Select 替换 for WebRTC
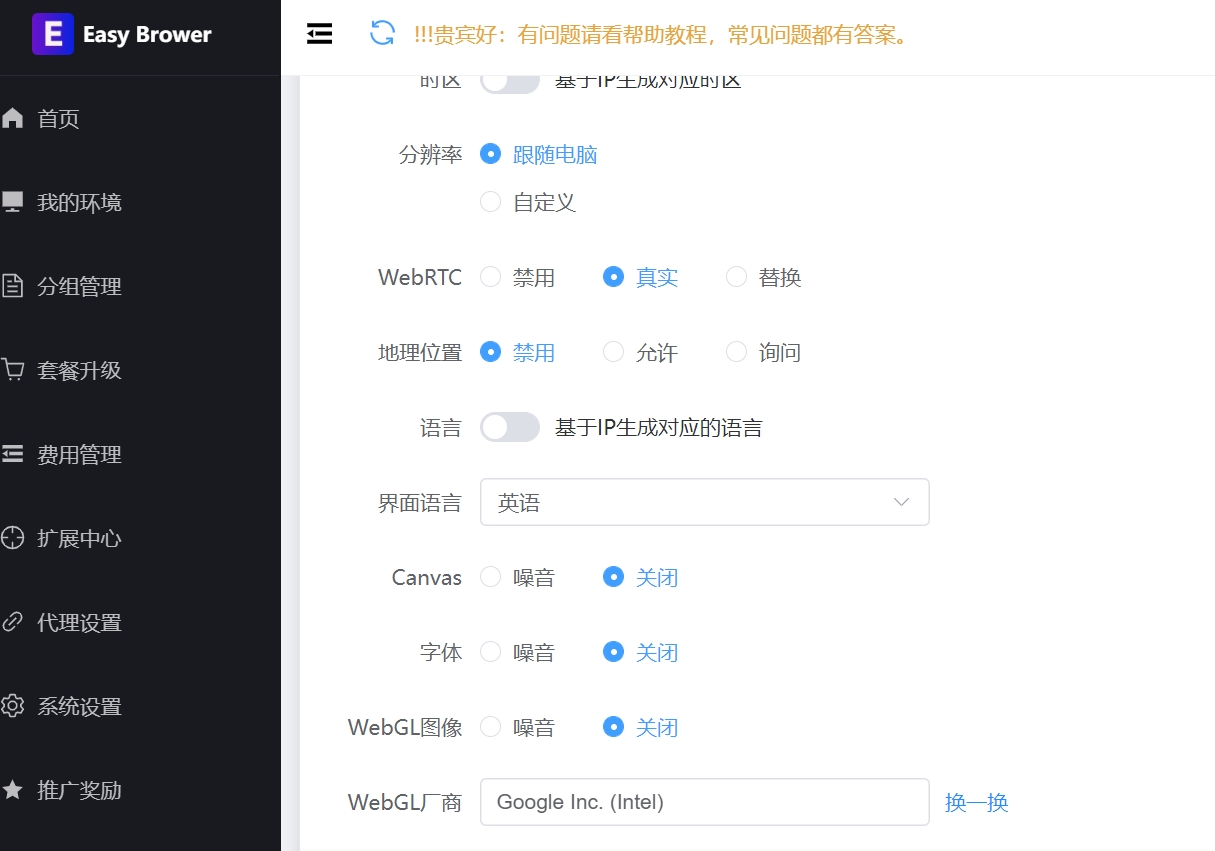Screen dimensions: 1215x851 coord(736,277)
